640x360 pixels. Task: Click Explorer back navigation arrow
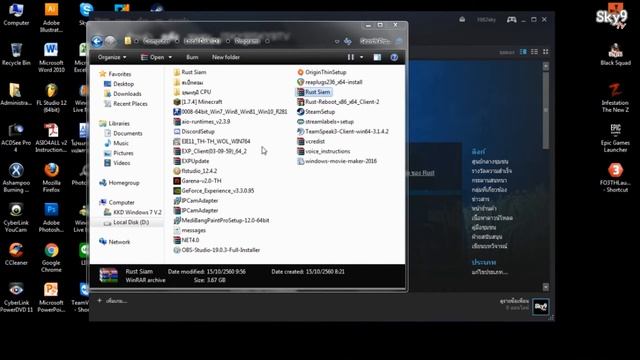tap(97, 41)
